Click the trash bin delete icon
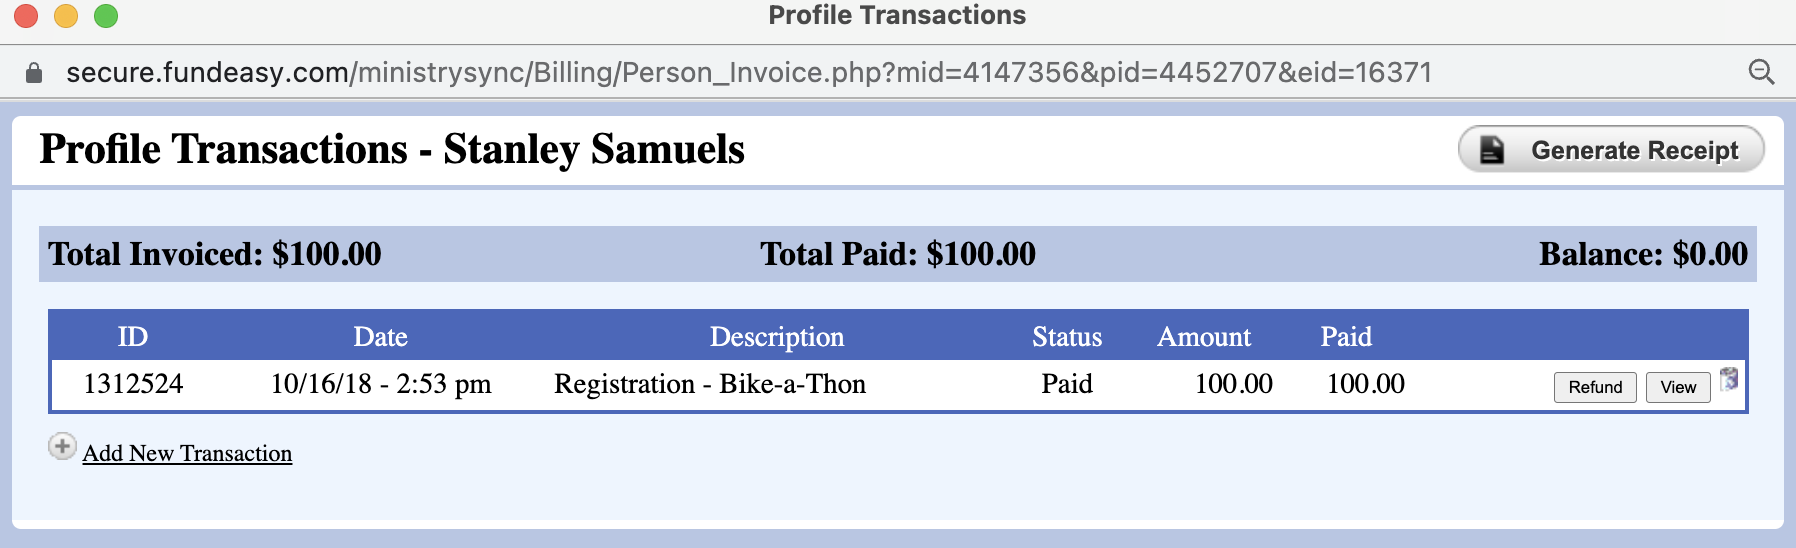The width and height of the screenshot is (1796, 548). pyautogui.click(x=1729, y=379)
